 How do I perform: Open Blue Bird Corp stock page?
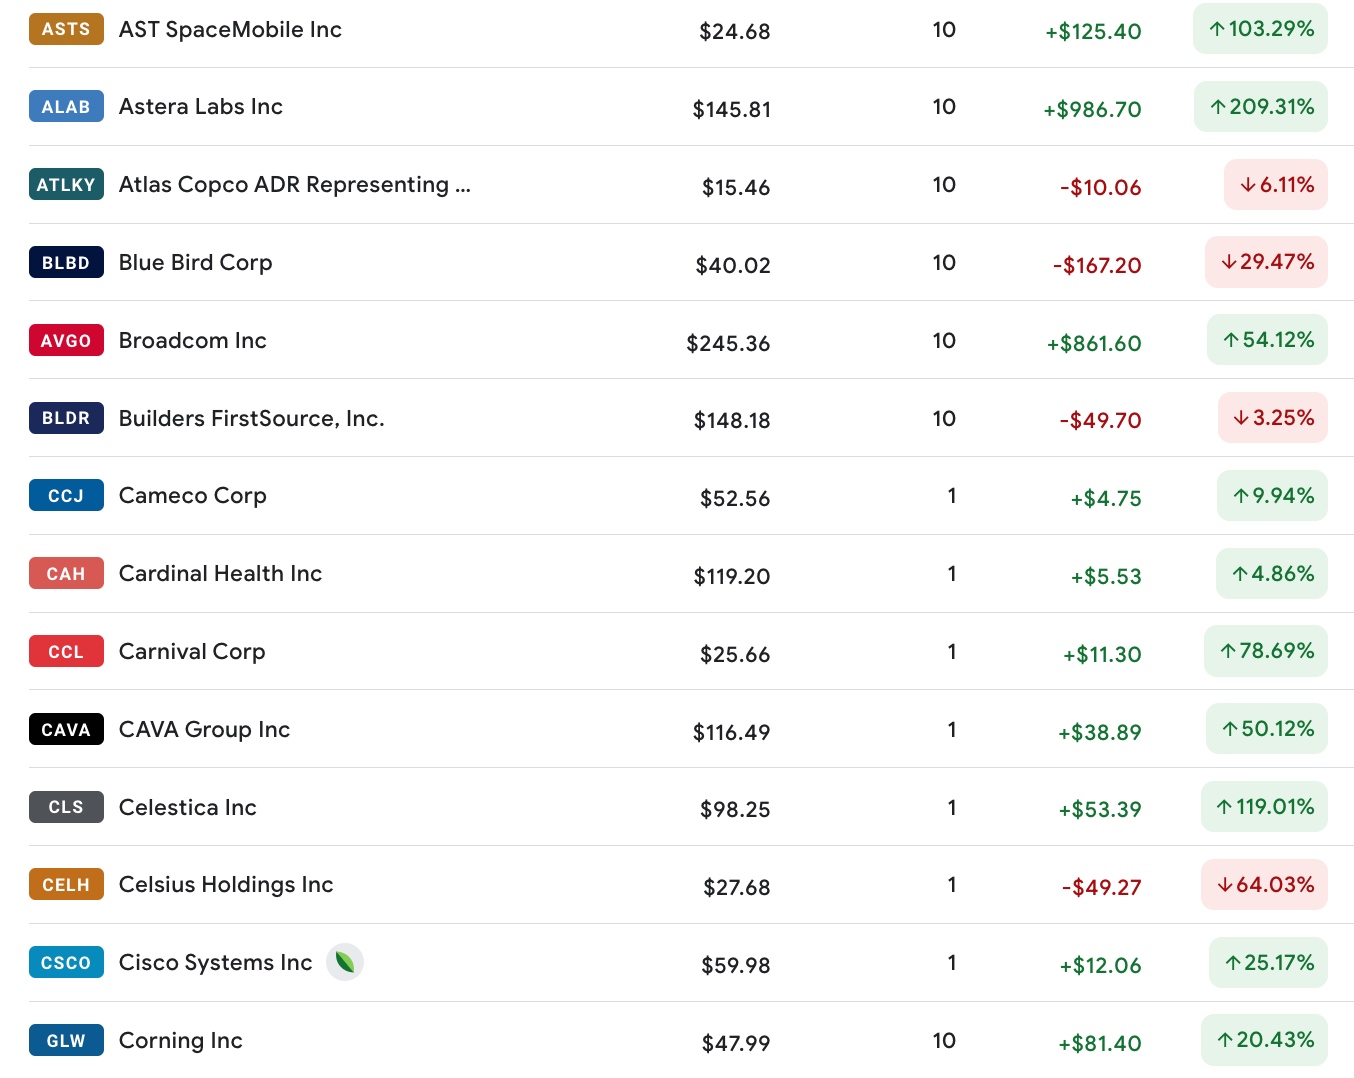pyautogui.click(x=196, y=262)
